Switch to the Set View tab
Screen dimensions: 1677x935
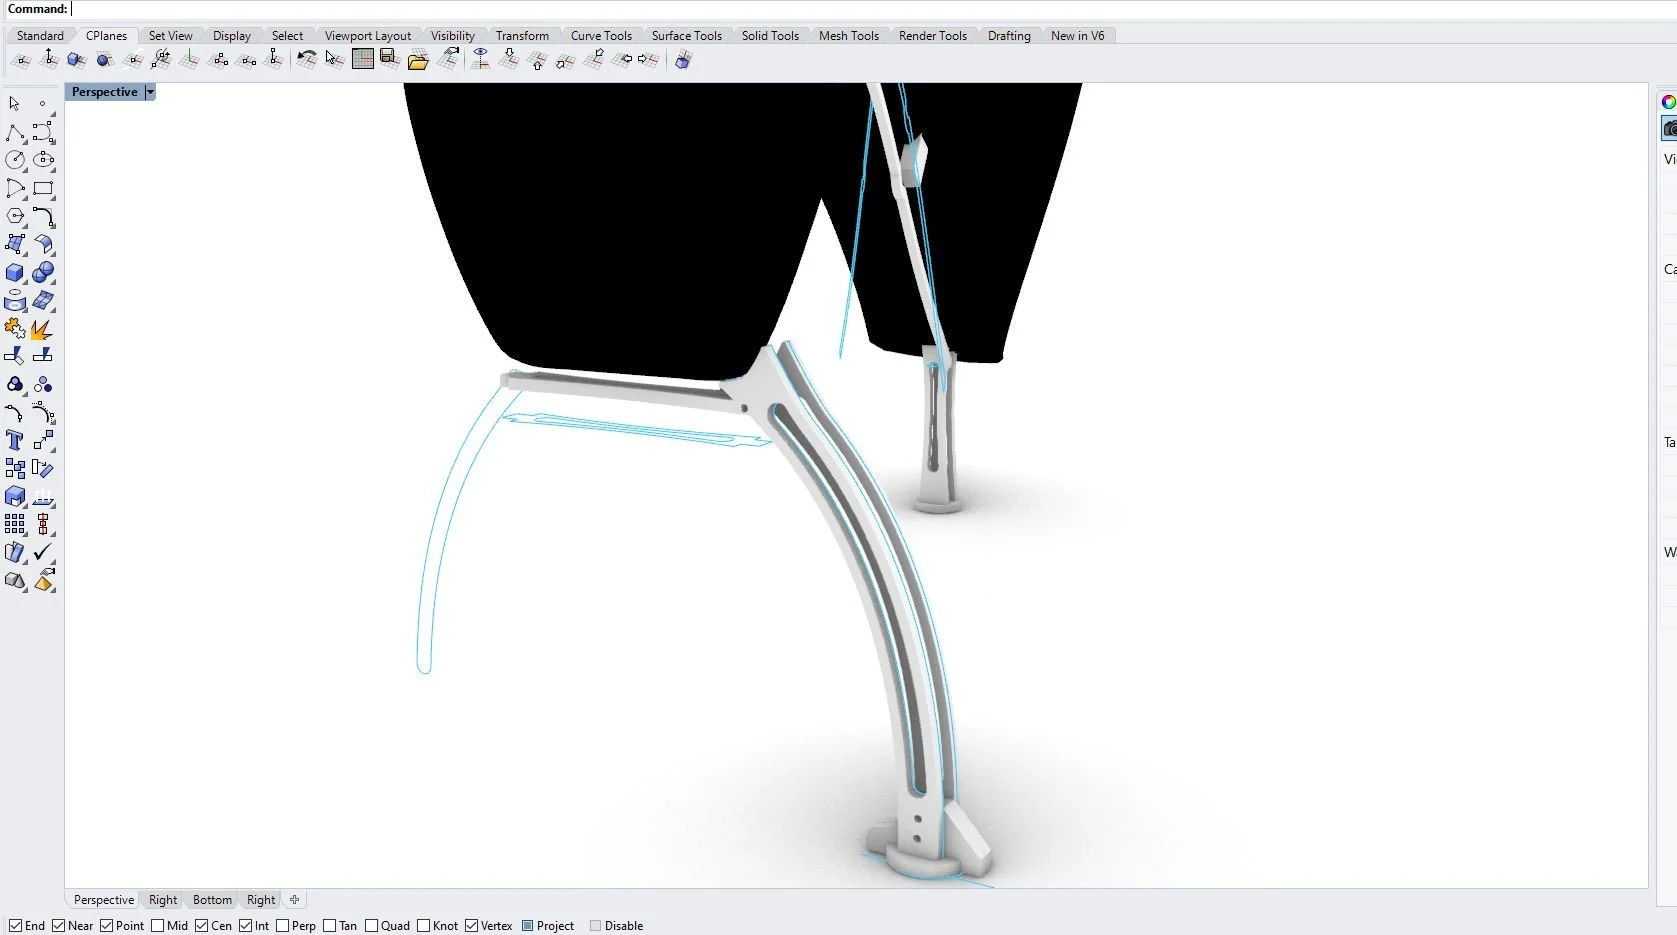click(x=171, y=36)
